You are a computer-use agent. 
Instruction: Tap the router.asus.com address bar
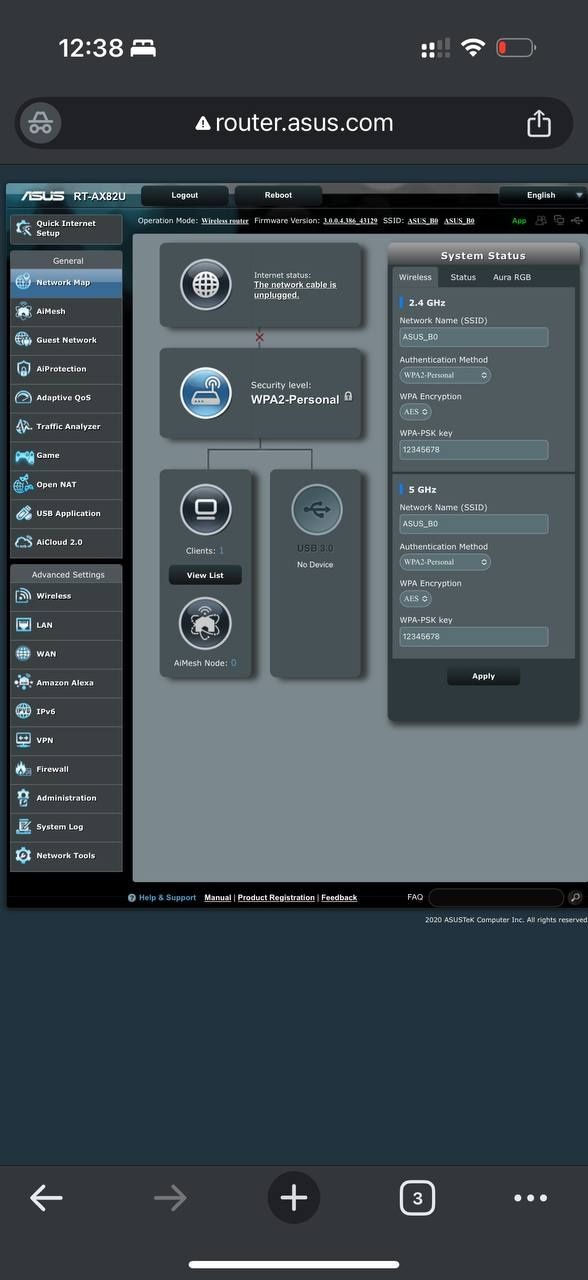pos(294,123)
